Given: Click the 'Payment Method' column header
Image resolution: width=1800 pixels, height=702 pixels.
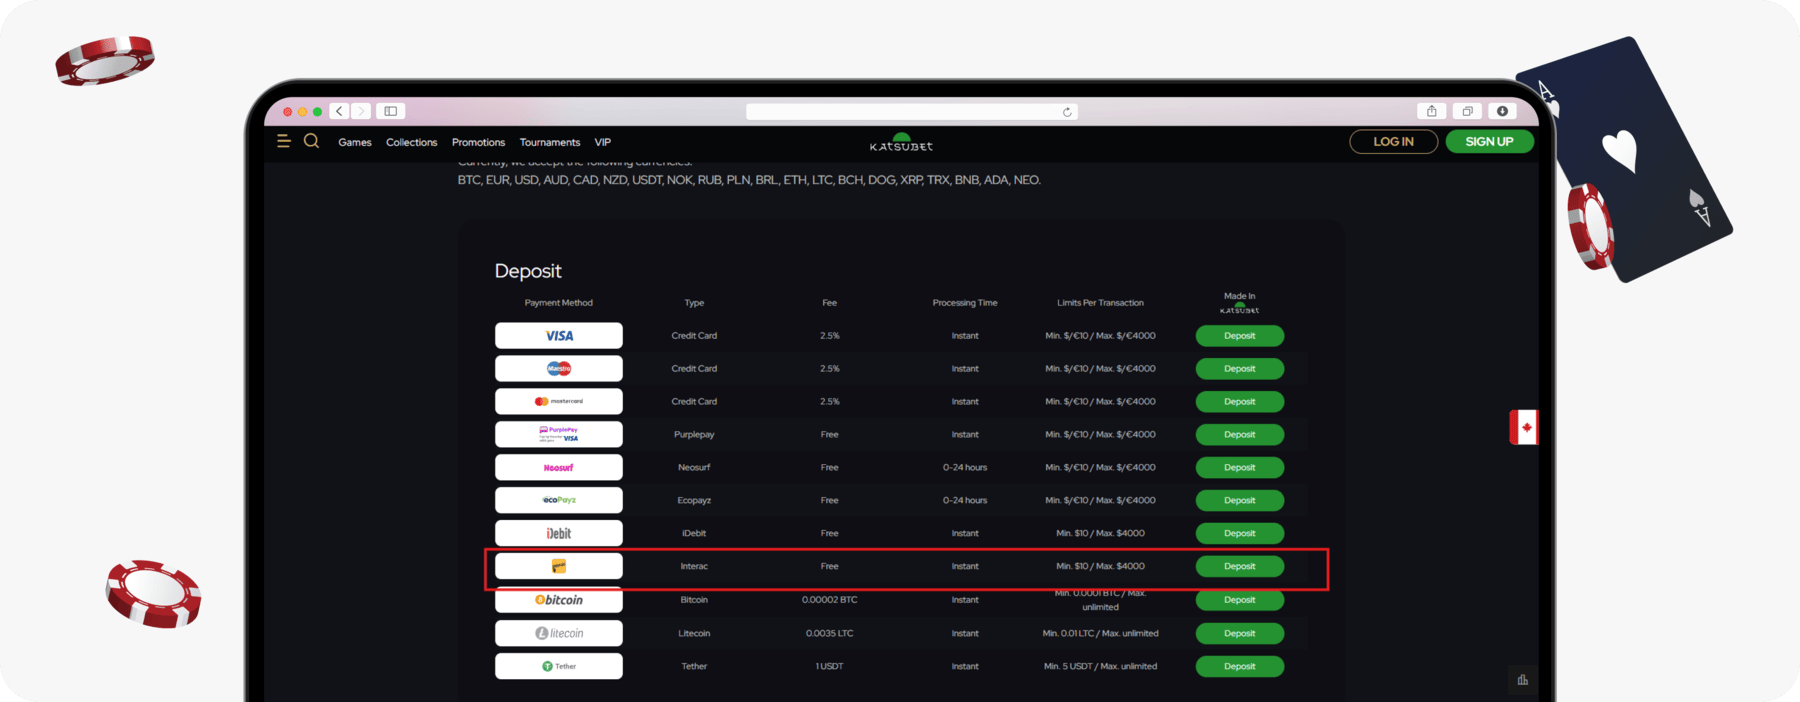Looking at the screenshot, I should coord(559,303).
